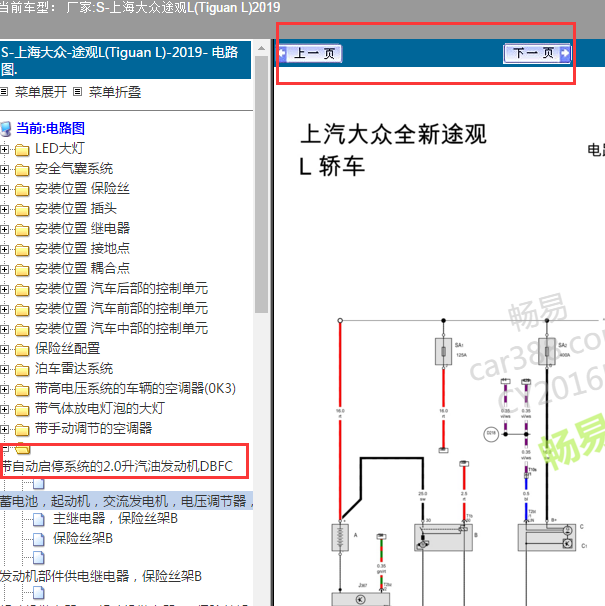Click folder icon of 汽车后部的控制单元

[x=22, y=290]
